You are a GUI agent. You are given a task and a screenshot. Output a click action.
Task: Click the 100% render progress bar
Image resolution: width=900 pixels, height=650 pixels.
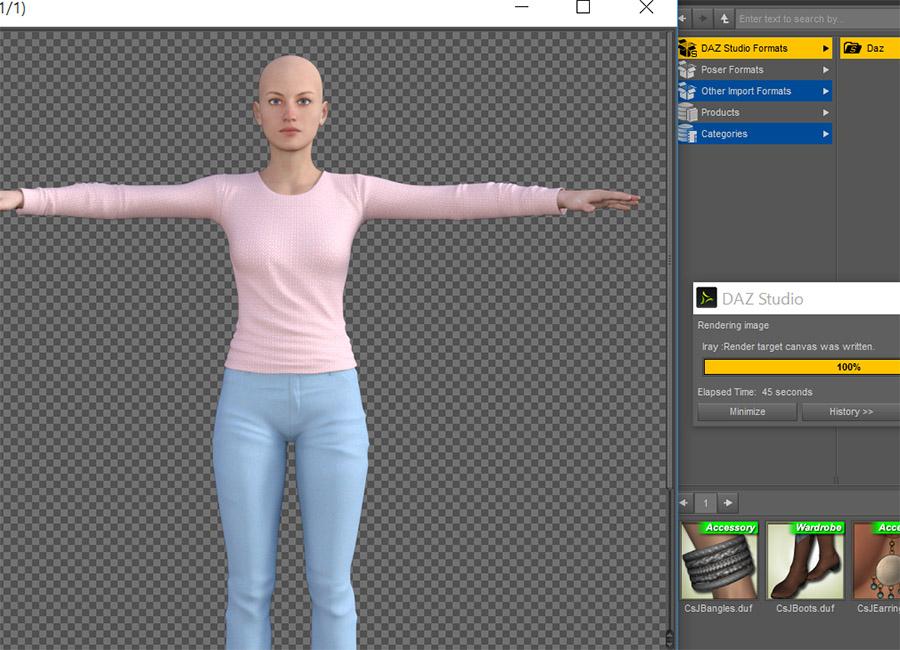(802, 367)
